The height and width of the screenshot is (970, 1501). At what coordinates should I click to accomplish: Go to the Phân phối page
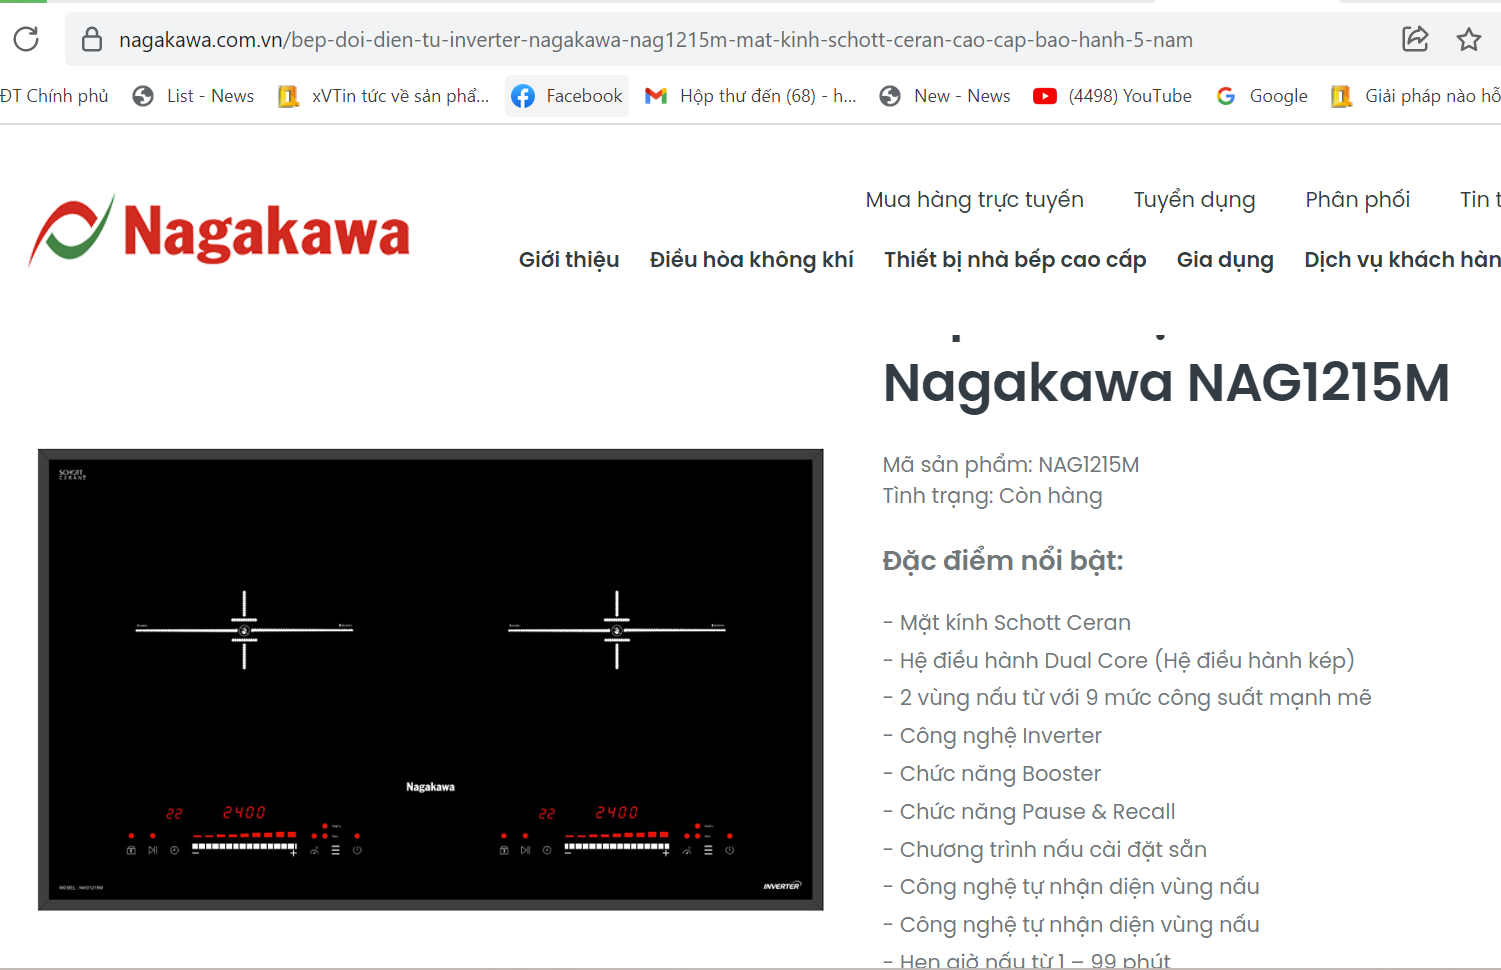[1357, 200]
